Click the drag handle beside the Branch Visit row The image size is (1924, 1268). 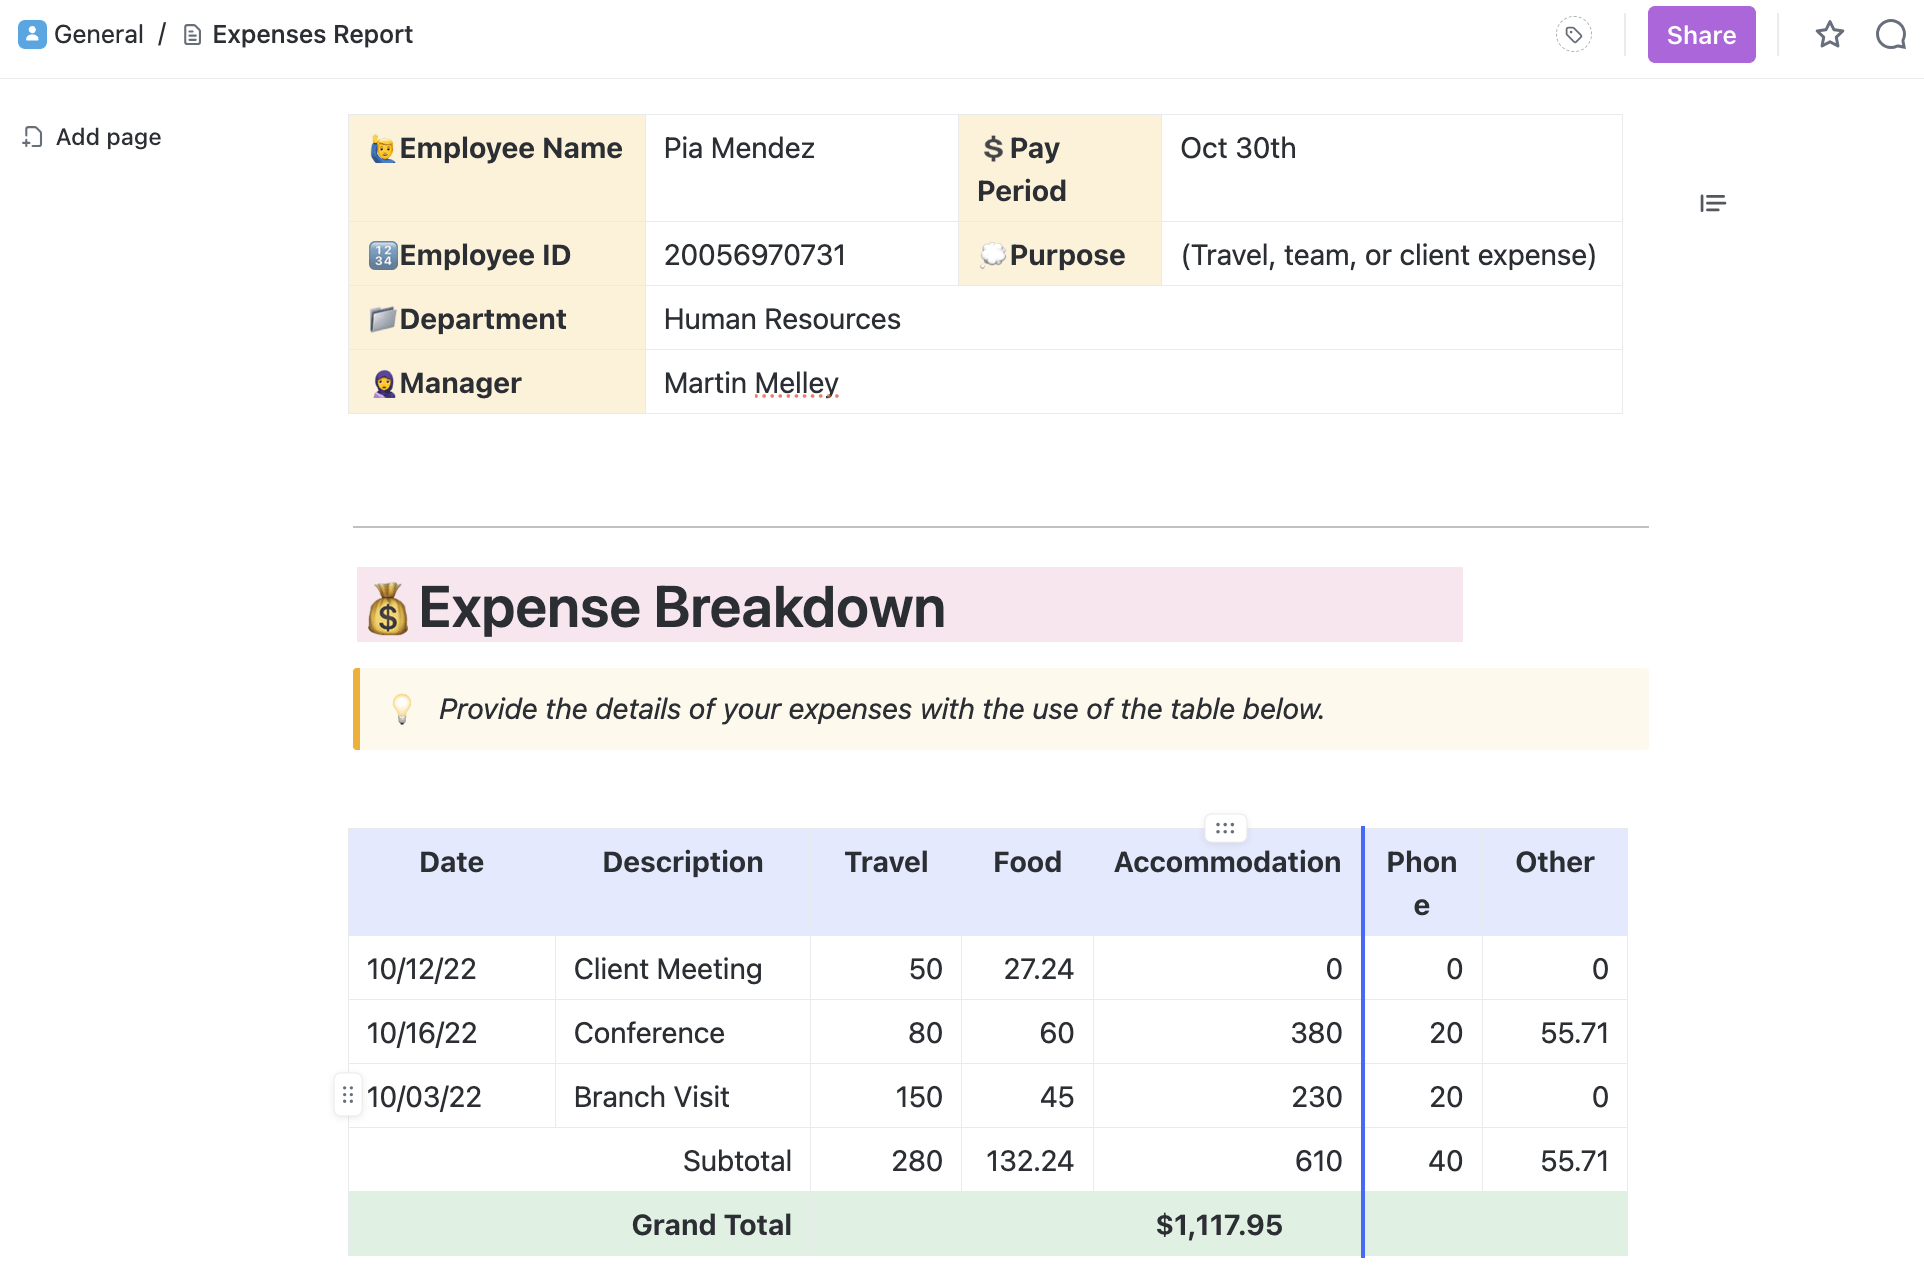347,1095
